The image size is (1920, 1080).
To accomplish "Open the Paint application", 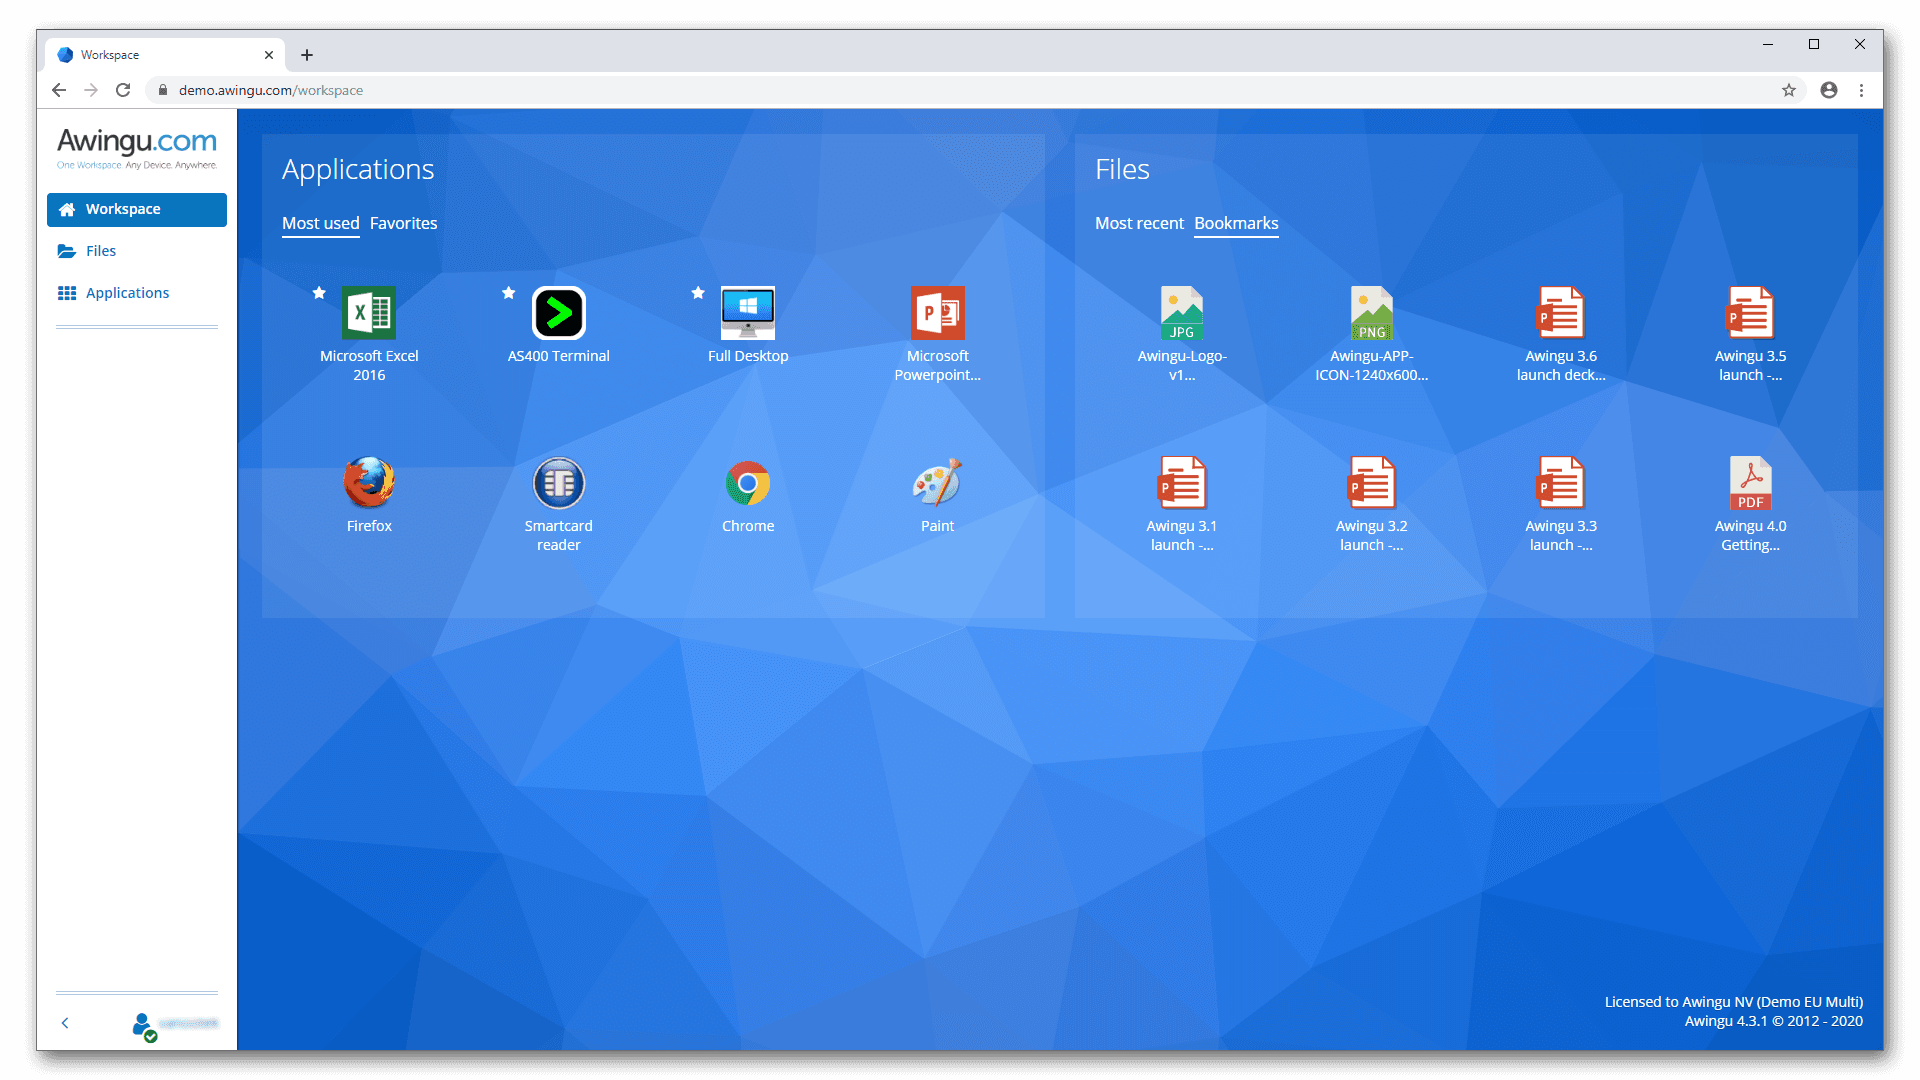I will click(x=937, y=484).
